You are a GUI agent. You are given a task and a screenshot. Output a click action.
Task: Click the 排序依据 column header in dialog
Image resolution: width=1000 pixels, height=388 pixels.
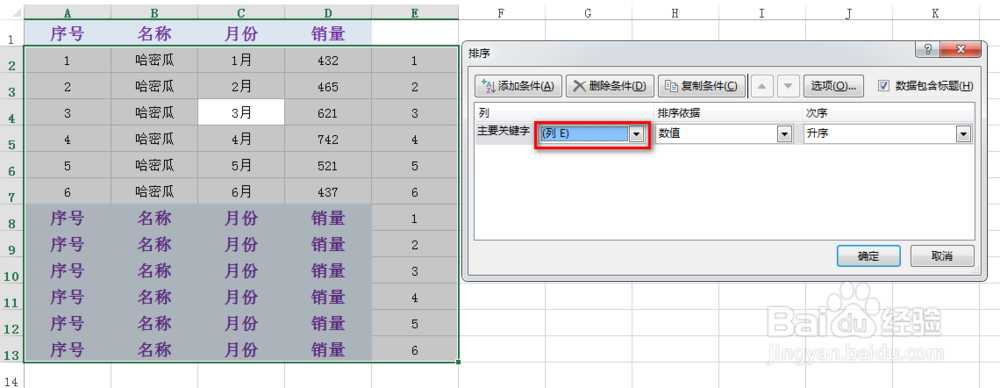tap(679, 113)
